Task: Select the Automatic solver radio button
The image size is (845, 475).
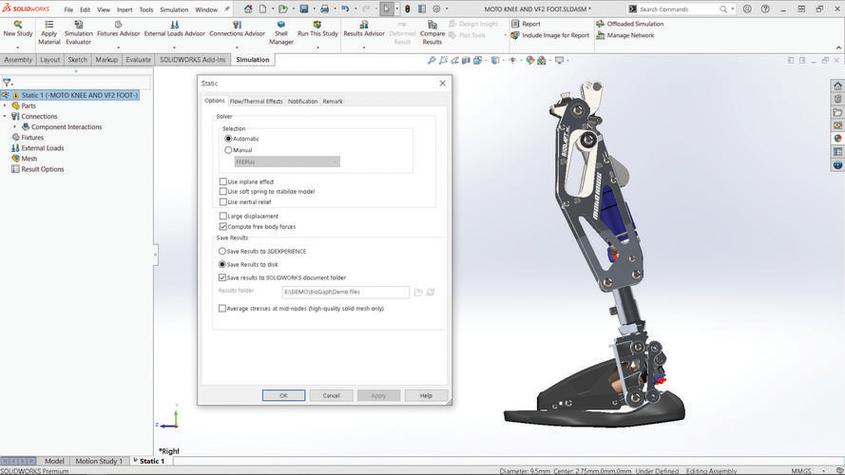Action: [x=228, y=139]
